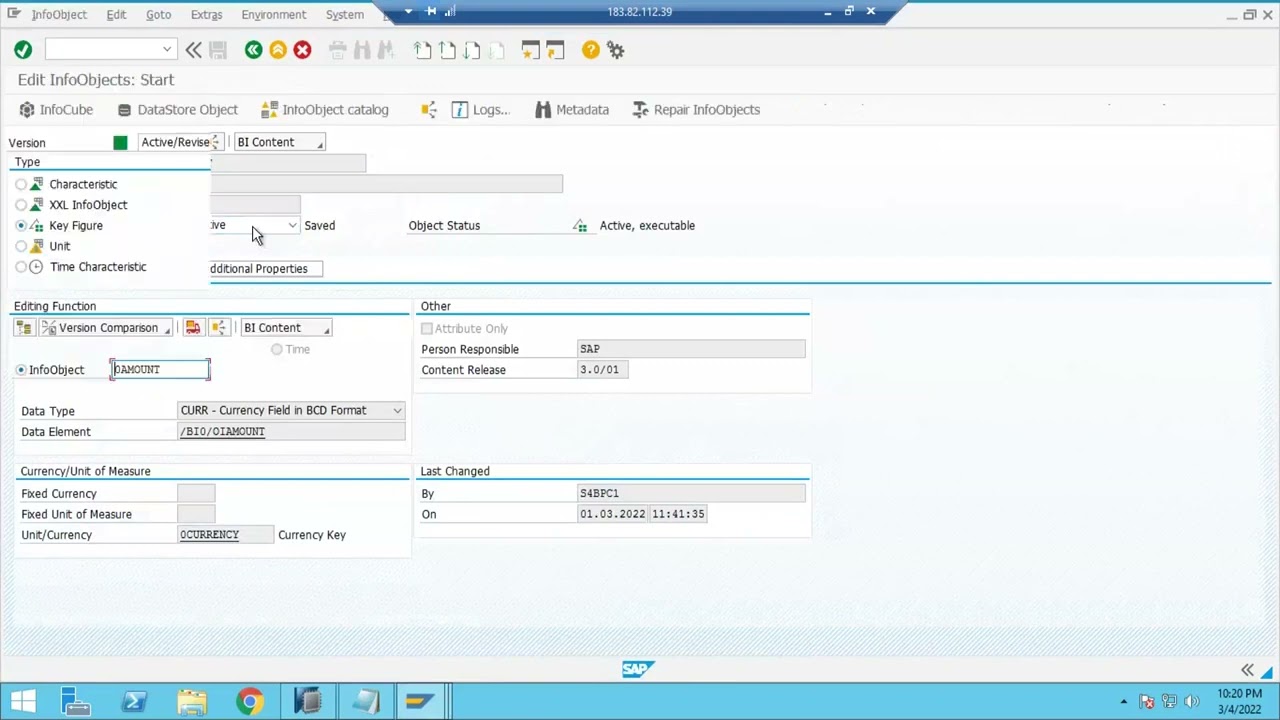The width and height of the screenshot is (1280, 720).
Task: Expand the Version Comparison dropdown
Action: (x=105, y=328)
